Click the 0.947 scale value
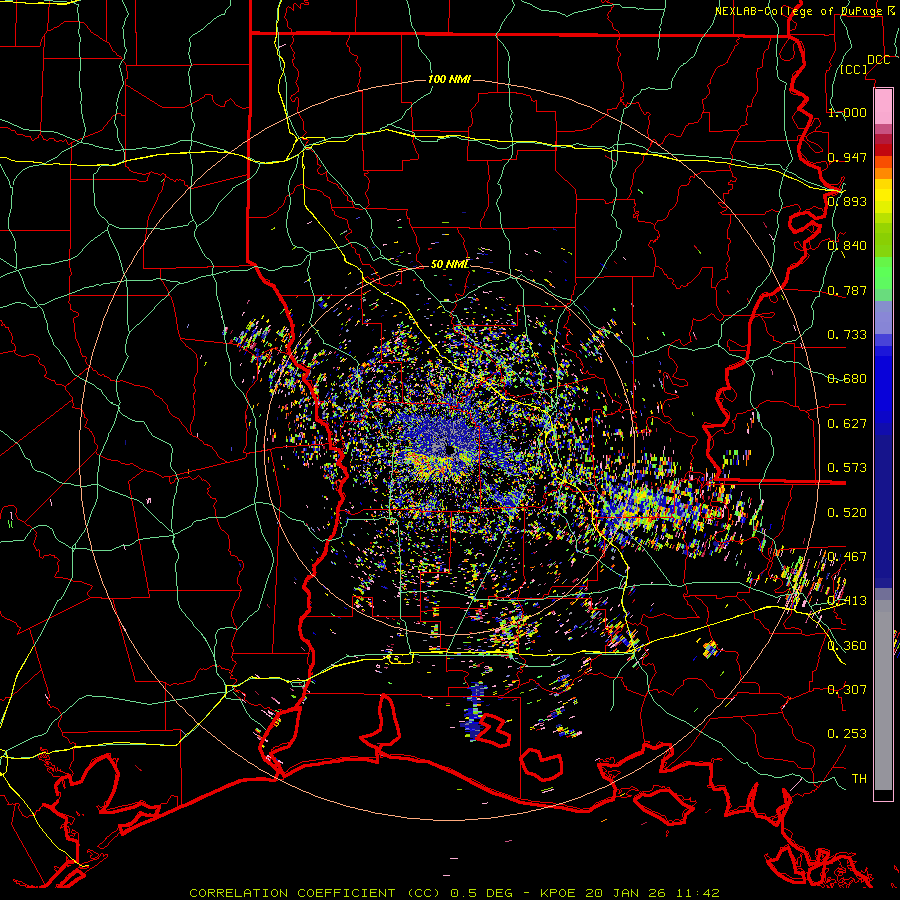 (x=847, y=157)
